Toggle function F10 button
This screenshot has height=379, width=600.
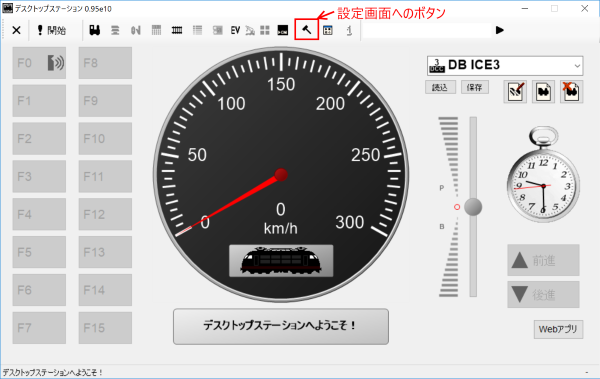[105, 139]
